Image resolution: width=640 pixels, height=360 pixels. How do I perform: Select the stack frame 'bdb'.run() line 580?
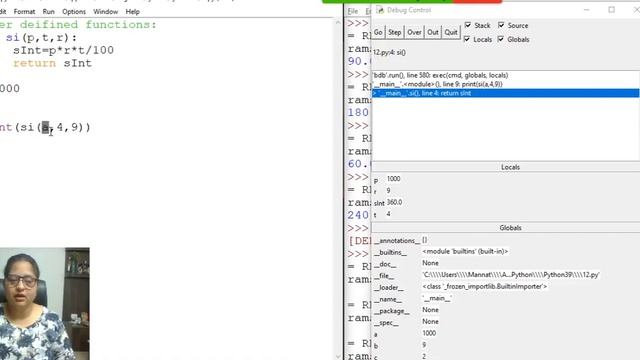pos(505,75)
